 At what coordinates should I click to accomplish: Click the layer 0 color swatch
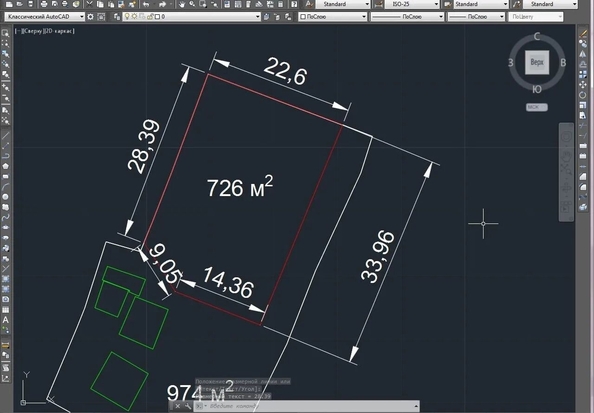157,17
